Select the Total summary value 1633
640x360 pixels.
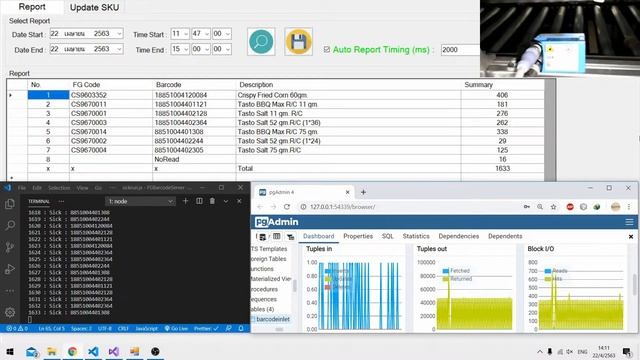coord(502,168)
